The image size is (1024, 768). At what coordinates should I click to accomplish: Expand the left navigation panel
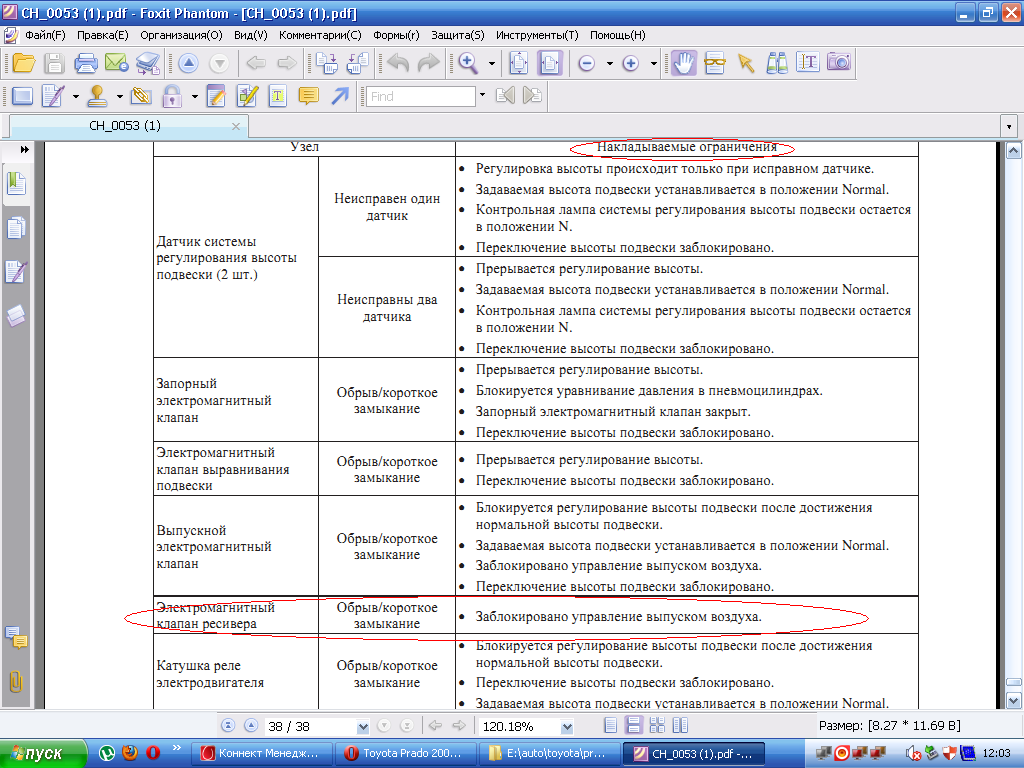(24, 150)
